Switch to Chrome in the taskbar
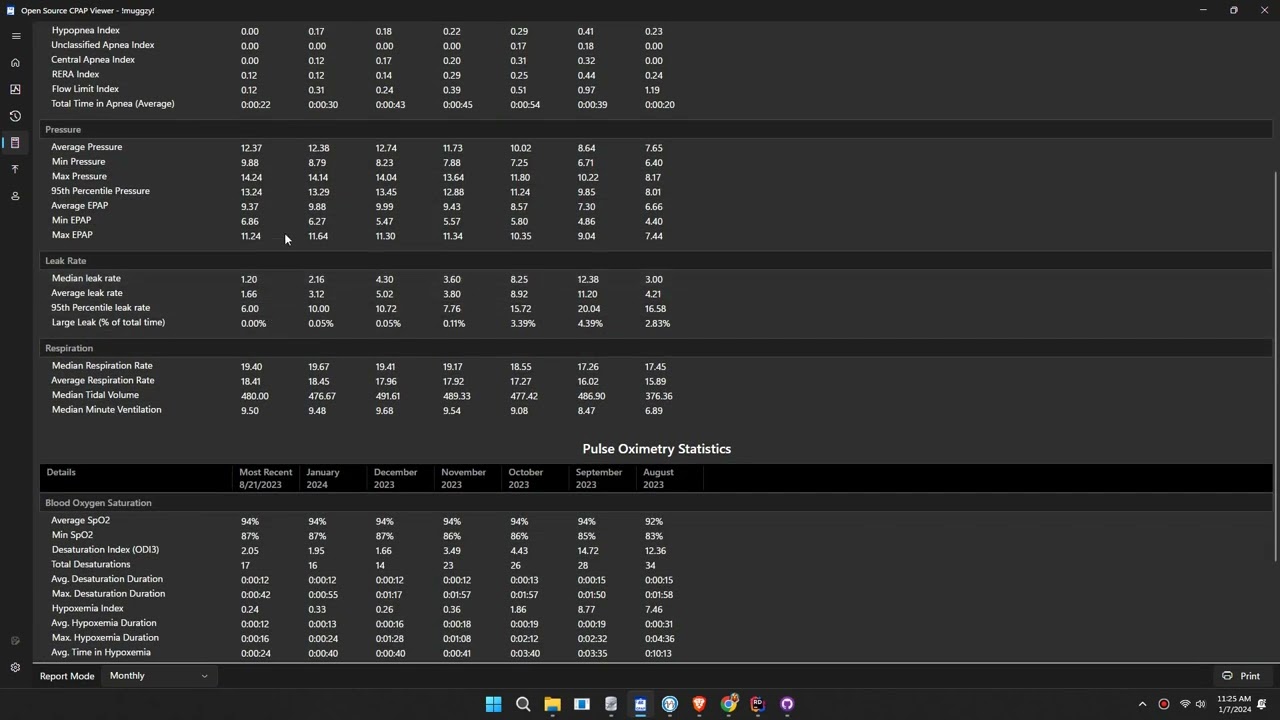Screen dimensions: 1280x720 (x=729, y=704)
